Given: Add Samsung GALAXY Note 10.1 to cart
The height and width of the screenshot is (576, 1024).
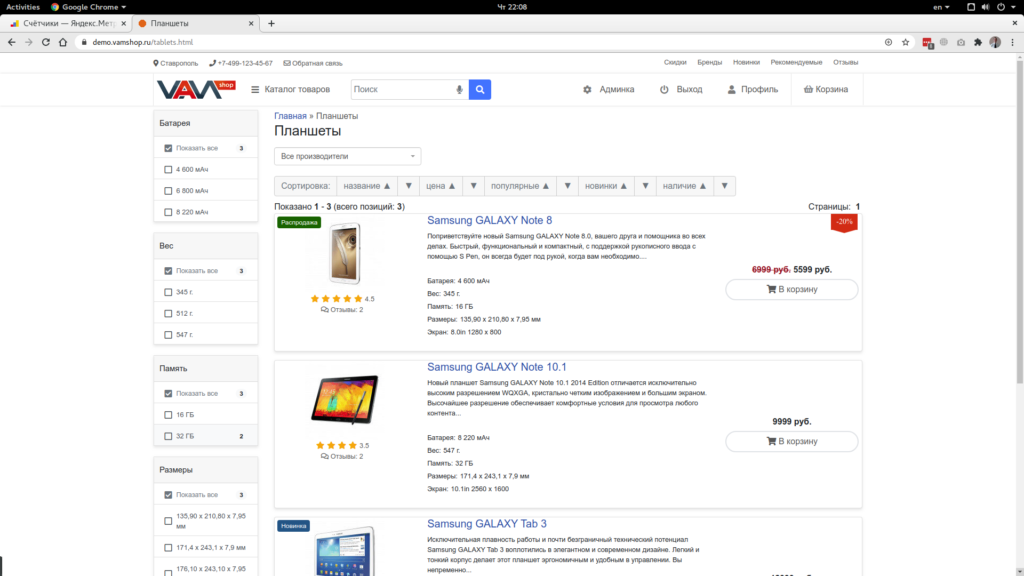Looking at the screenshot, I should tap(792, 441).
